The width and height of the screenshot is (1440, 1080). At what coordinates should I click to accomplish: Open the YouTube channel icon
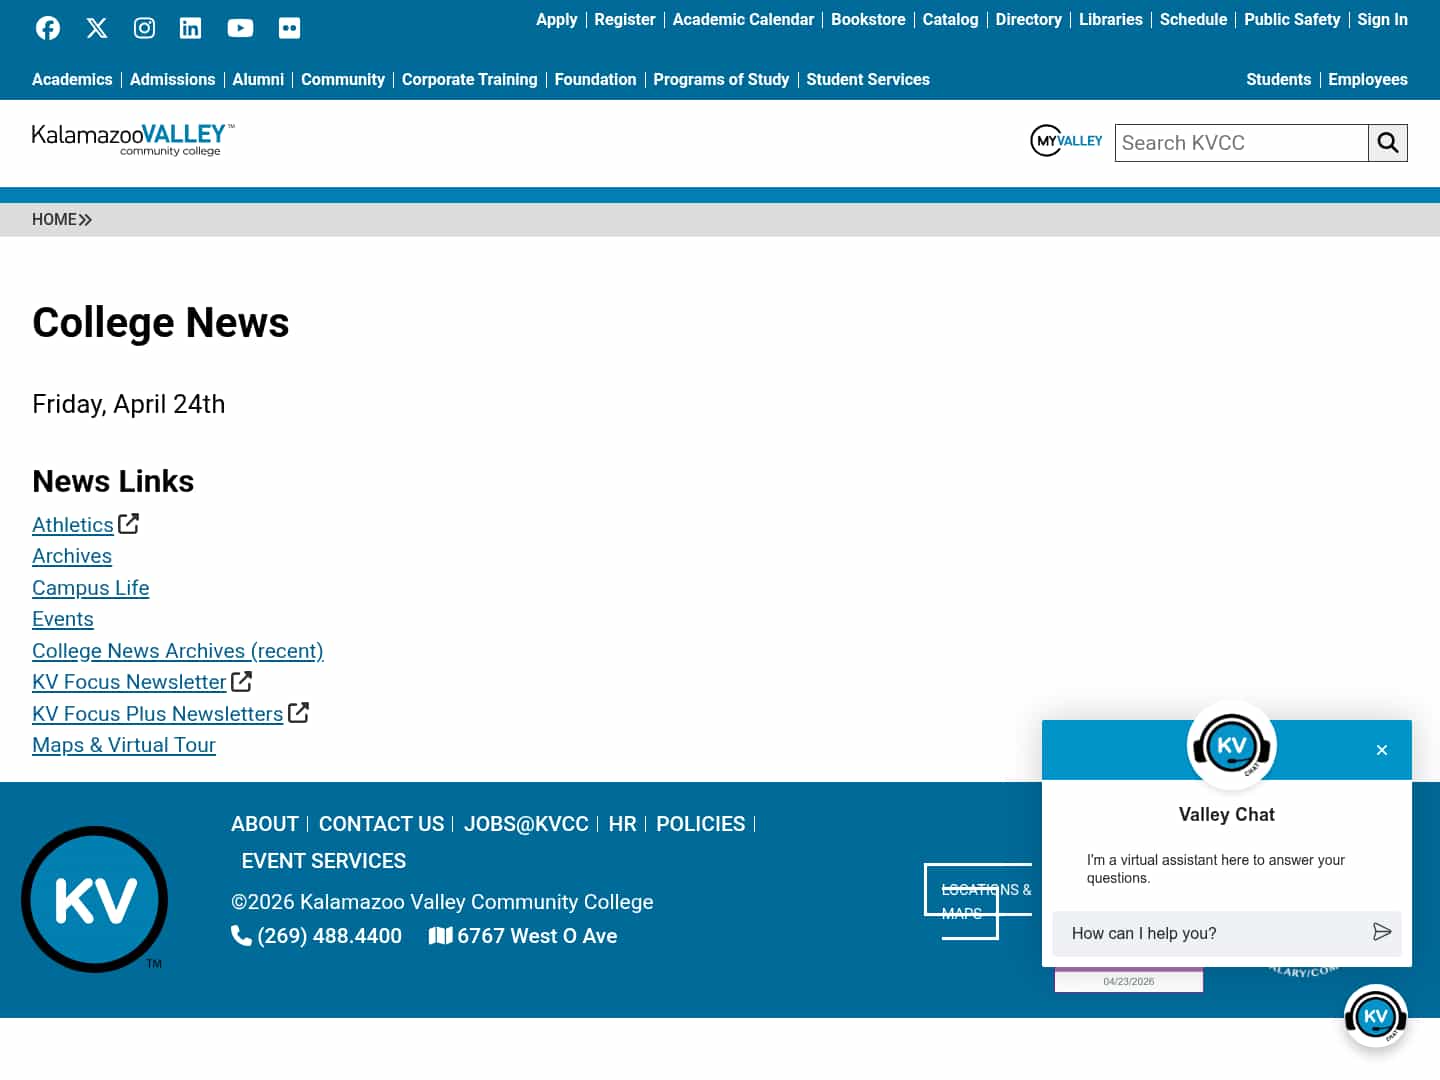pos(240,27)
